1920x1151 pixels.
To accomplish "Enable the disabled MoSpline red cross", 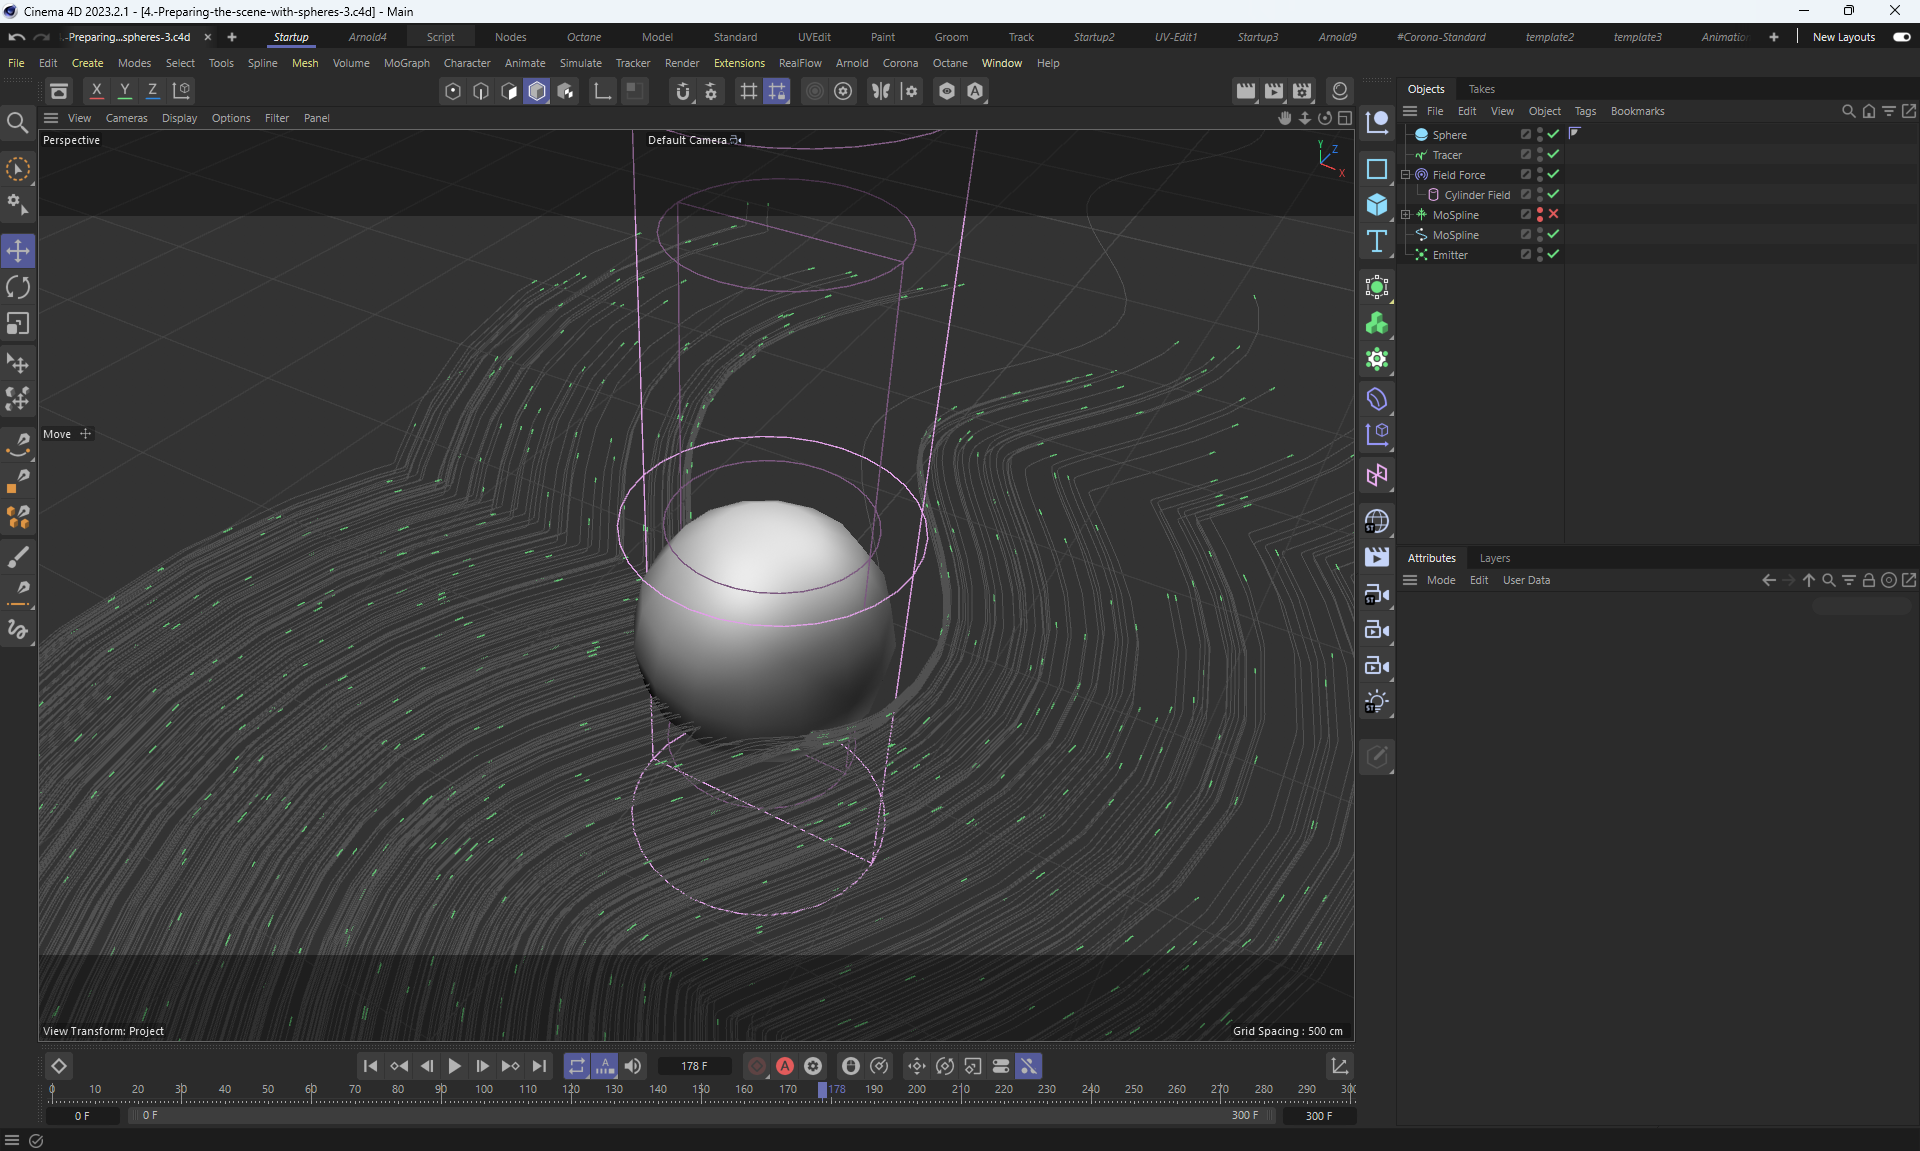I will point(1553,214).
